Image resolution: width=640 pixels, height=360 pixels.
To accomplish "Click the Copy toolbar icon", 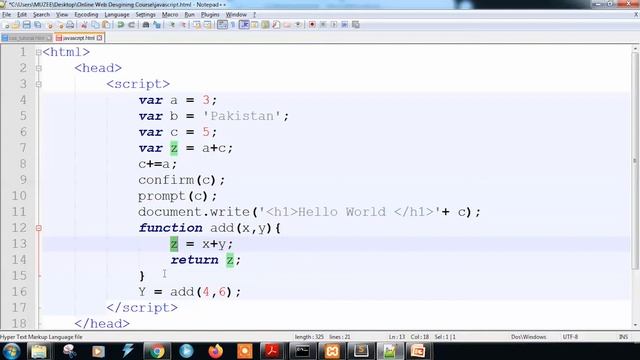I will point(95,25).
